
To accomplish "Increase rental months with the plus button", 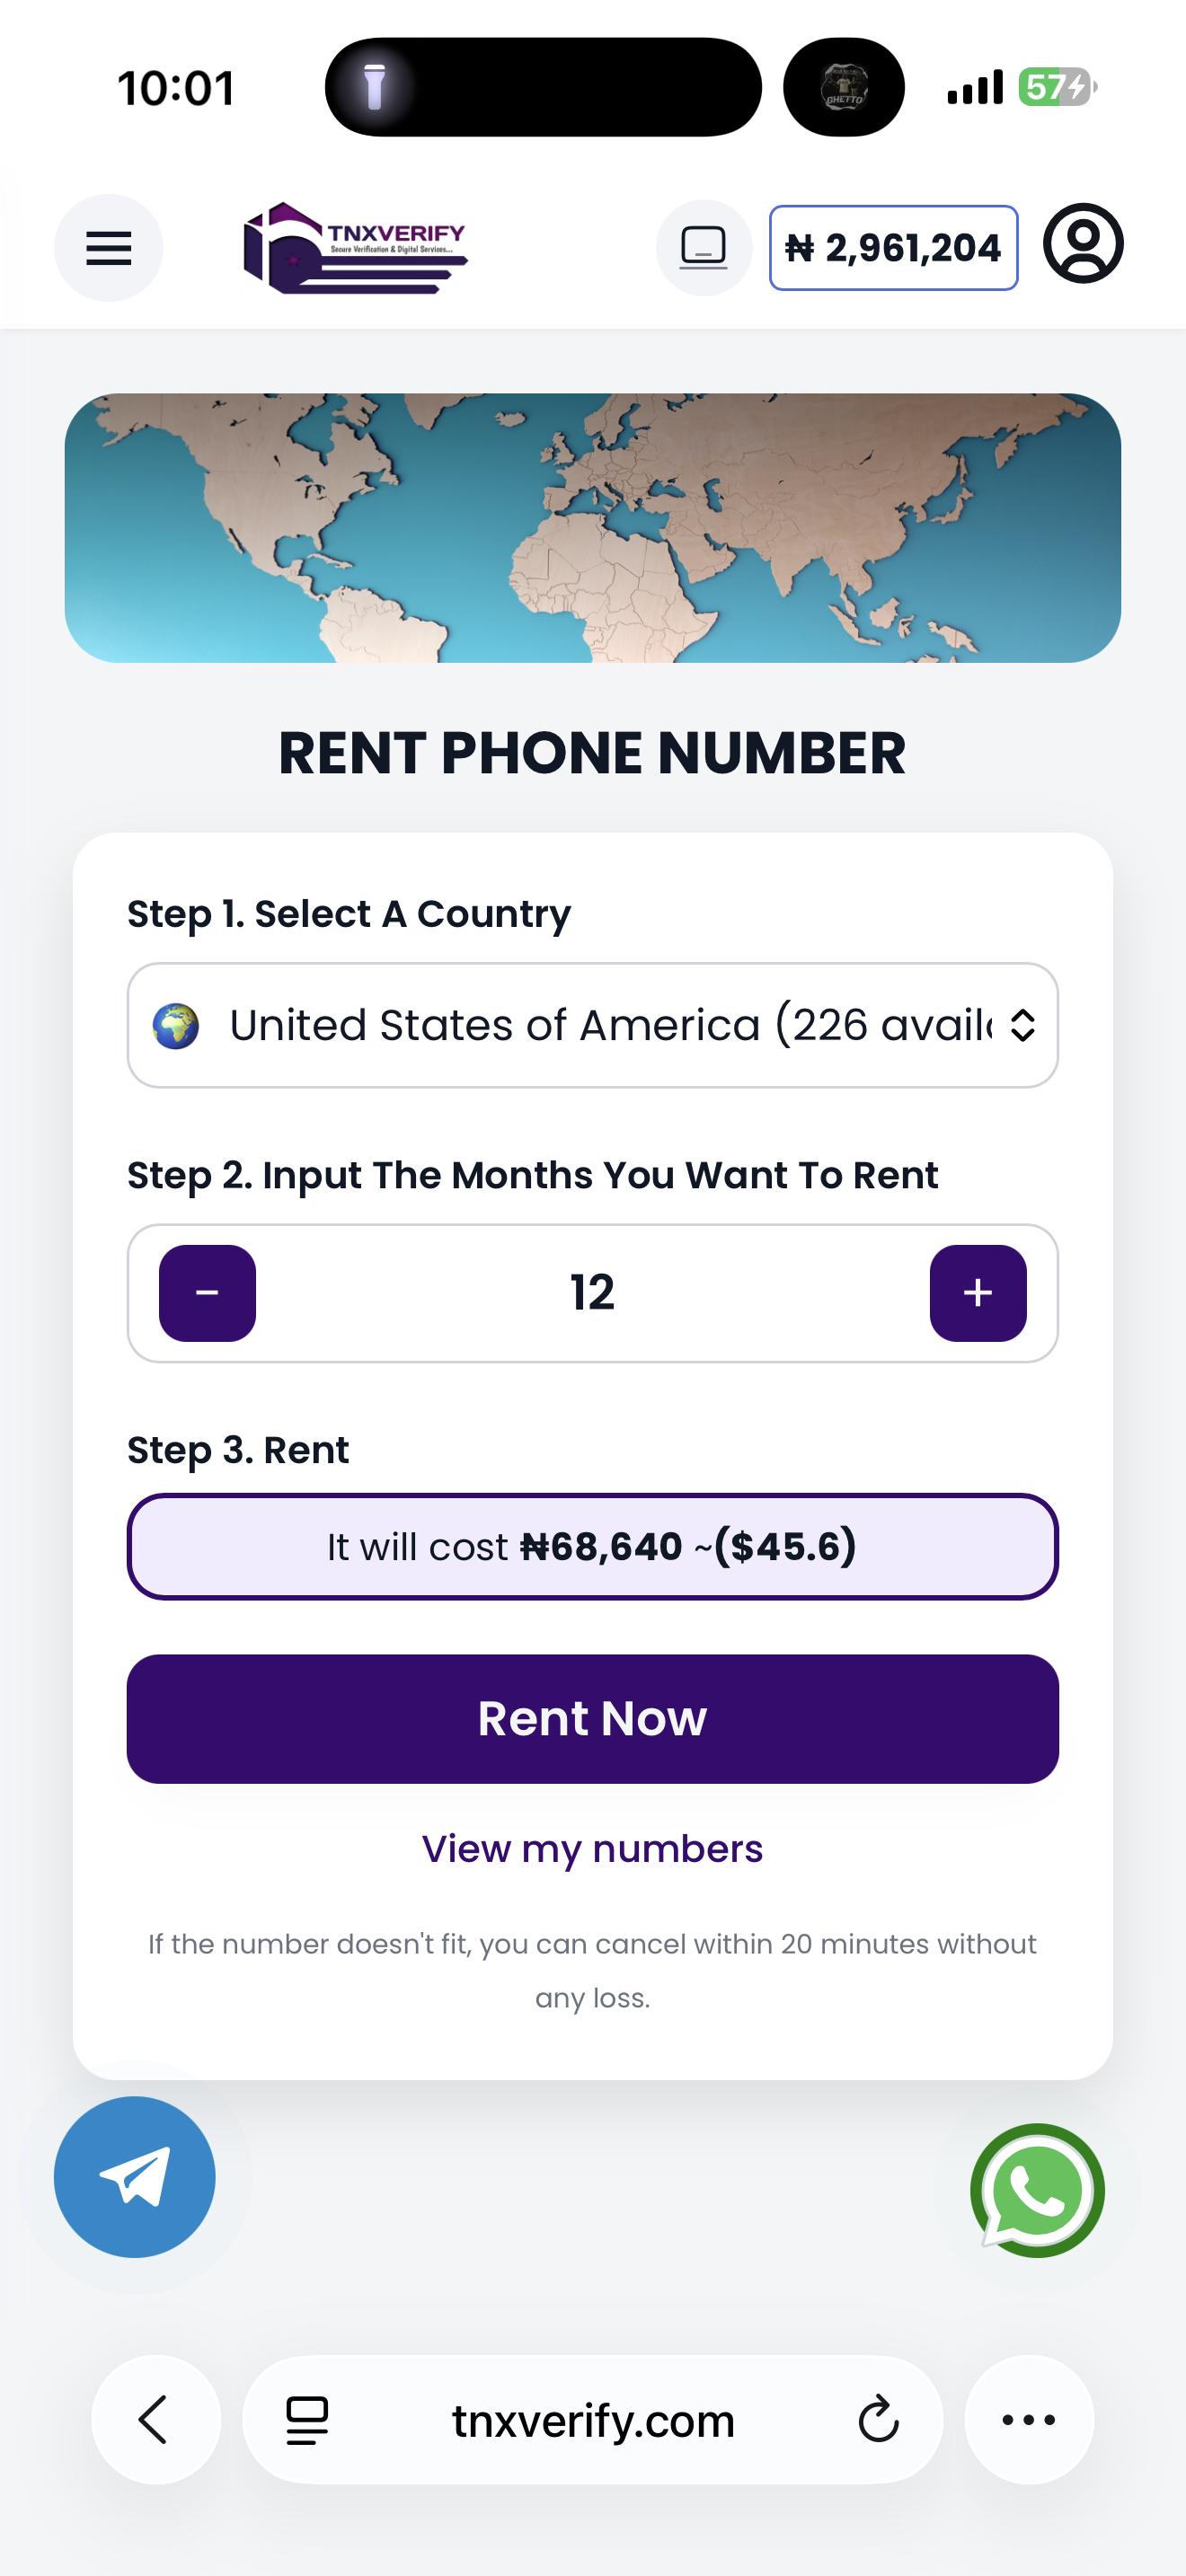I will 977,1292.
